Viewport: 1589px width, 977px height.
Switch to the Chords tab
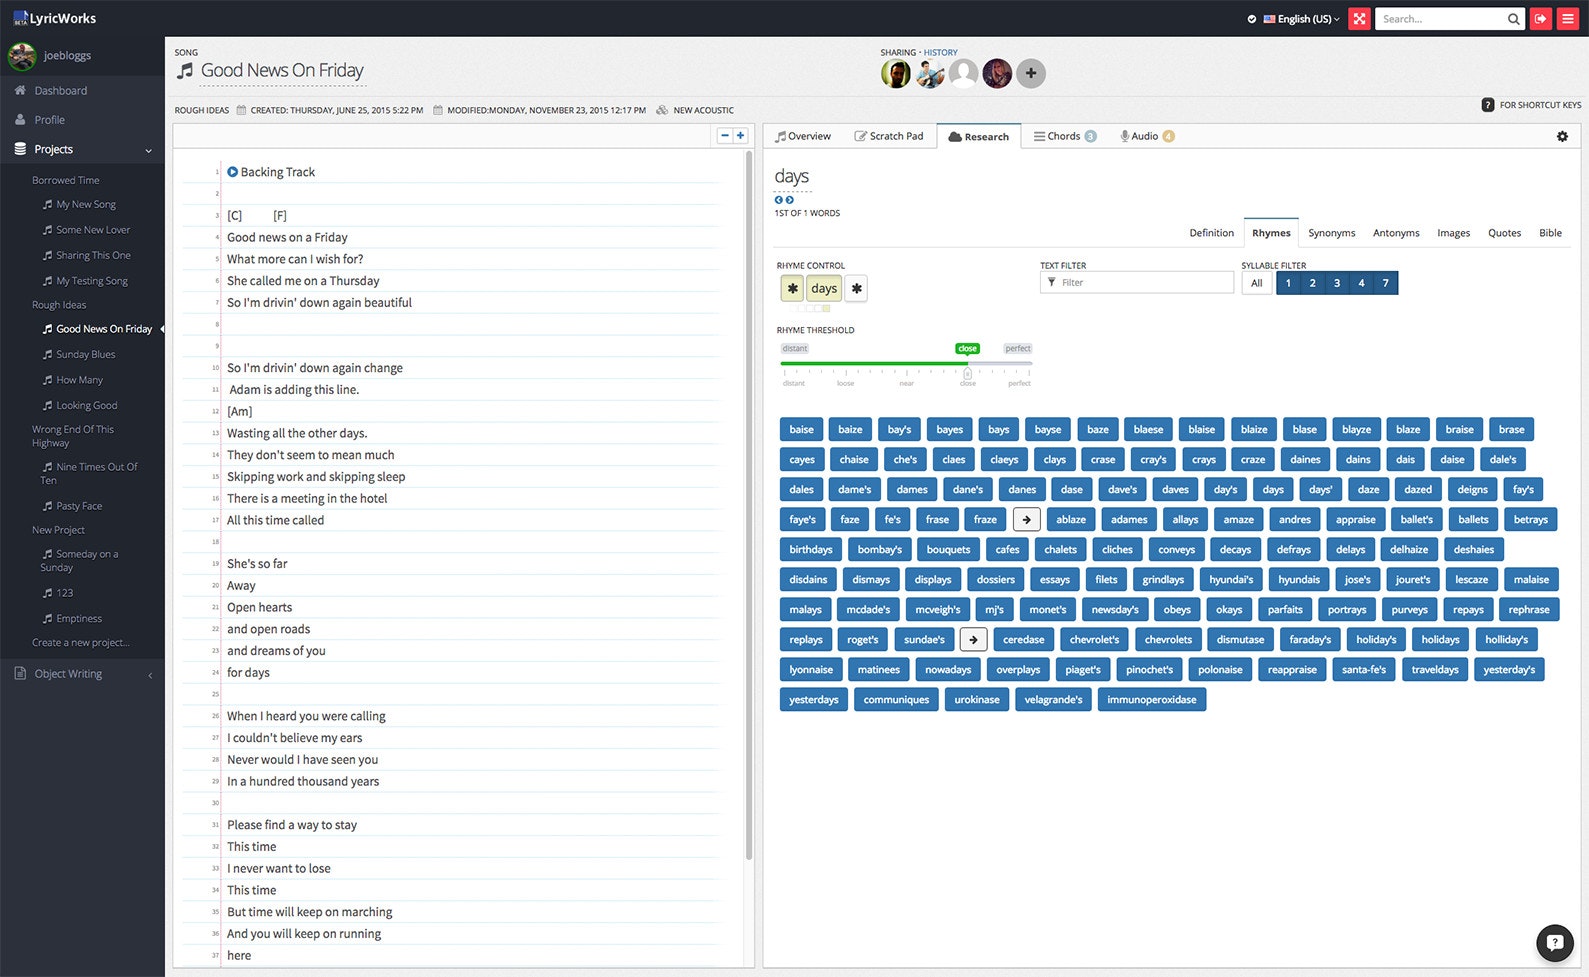pos(1065,136)
